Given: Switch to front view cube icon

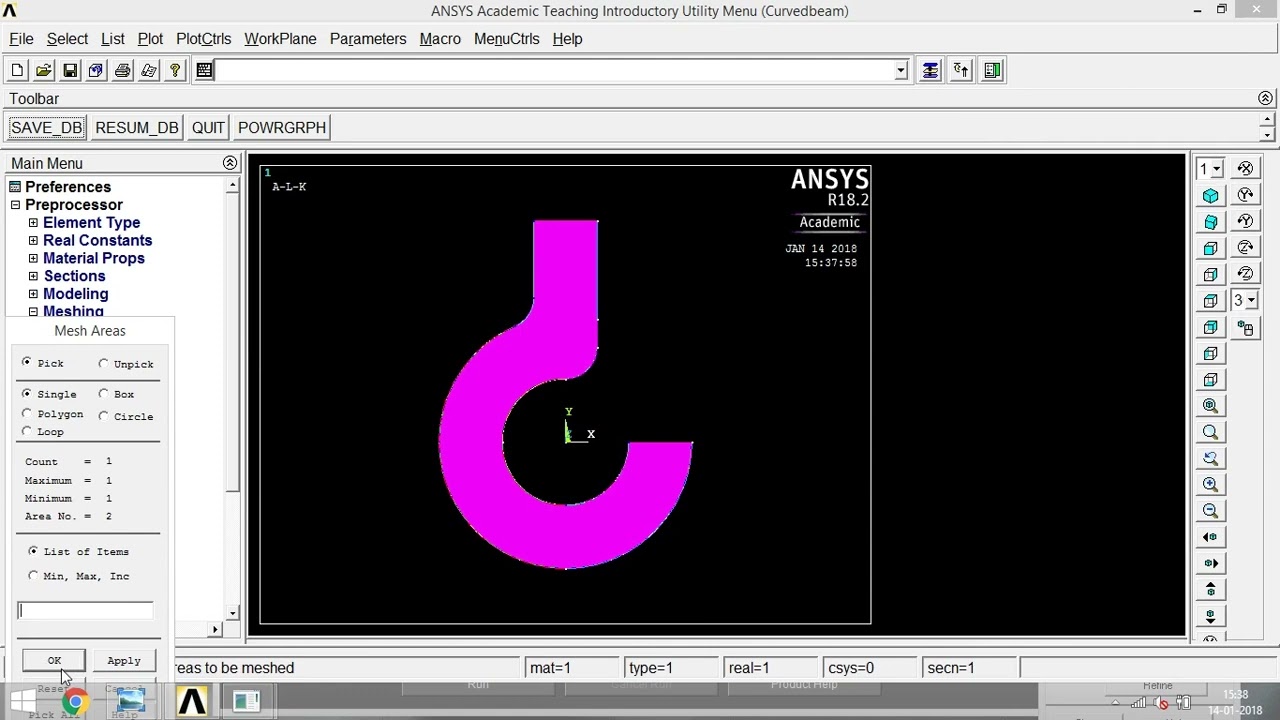Looking at the screenshot, I should [1211, 248].
